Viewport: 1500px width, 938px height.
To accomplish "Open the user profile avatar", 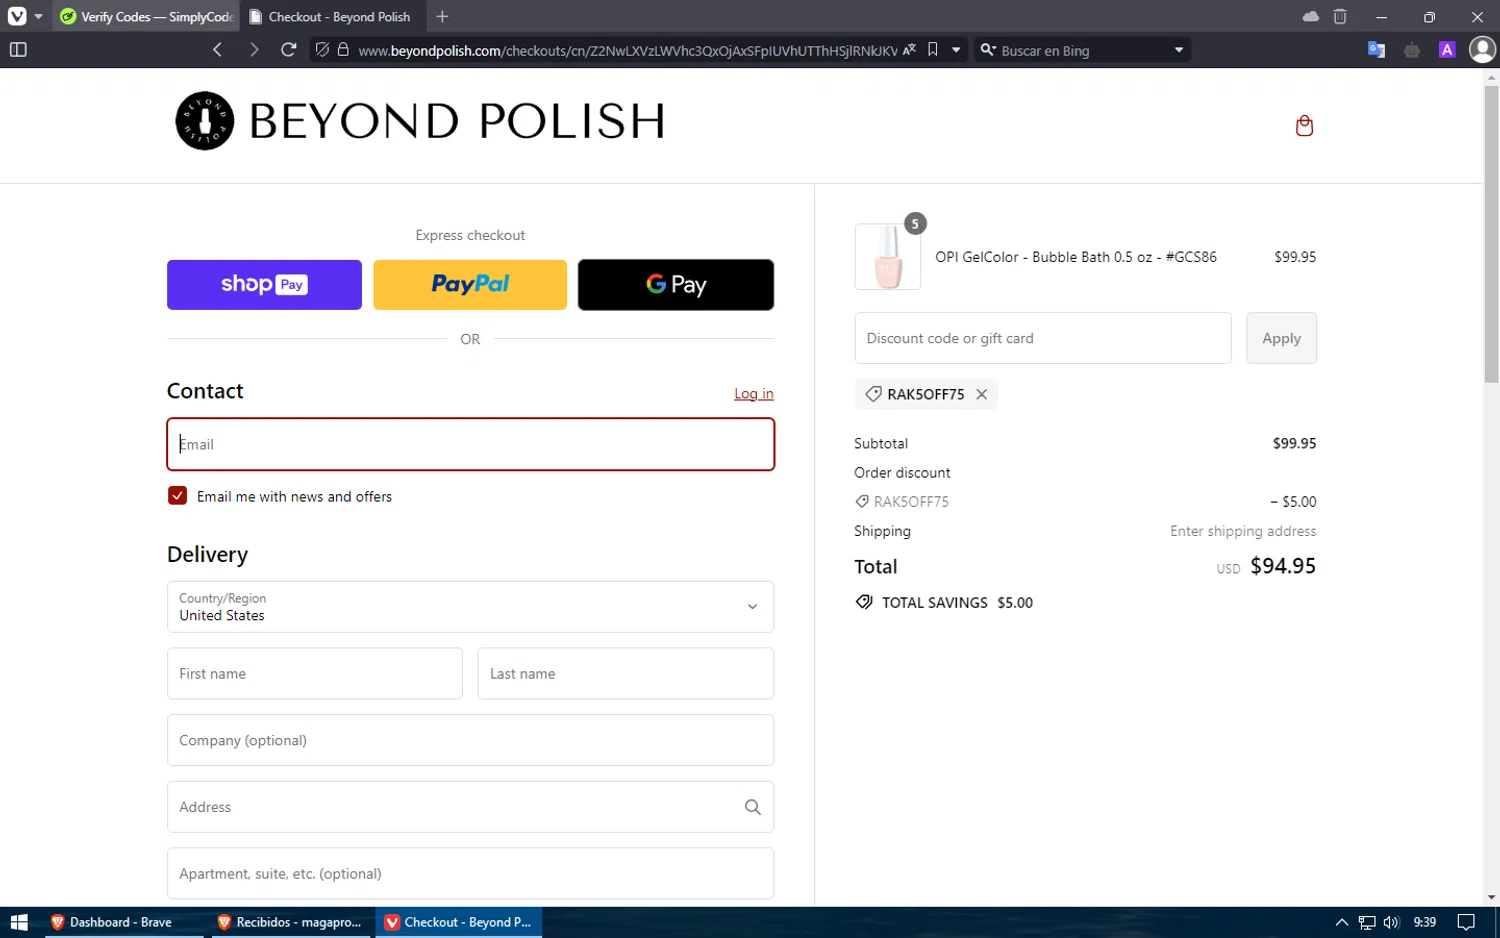I will pos(1482,49).
